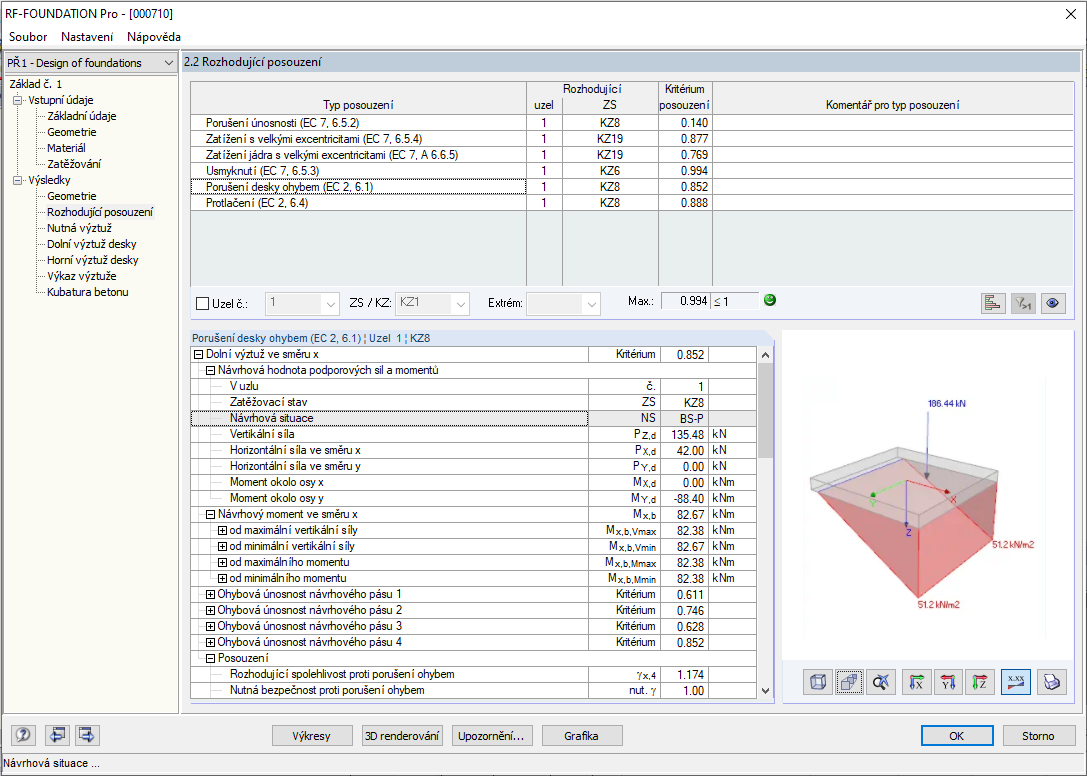Confirm with the OK button
1087x776 pixels.
click(957, 736)
